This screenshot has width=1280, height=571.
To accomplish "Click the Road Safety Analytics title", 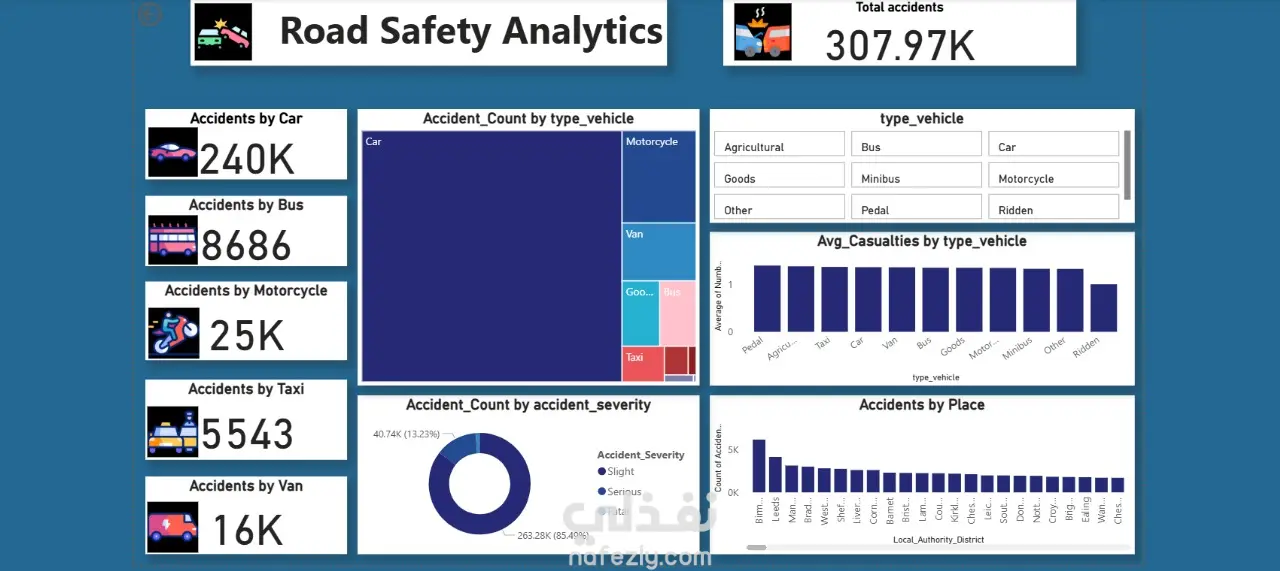I will pos(471,31).
